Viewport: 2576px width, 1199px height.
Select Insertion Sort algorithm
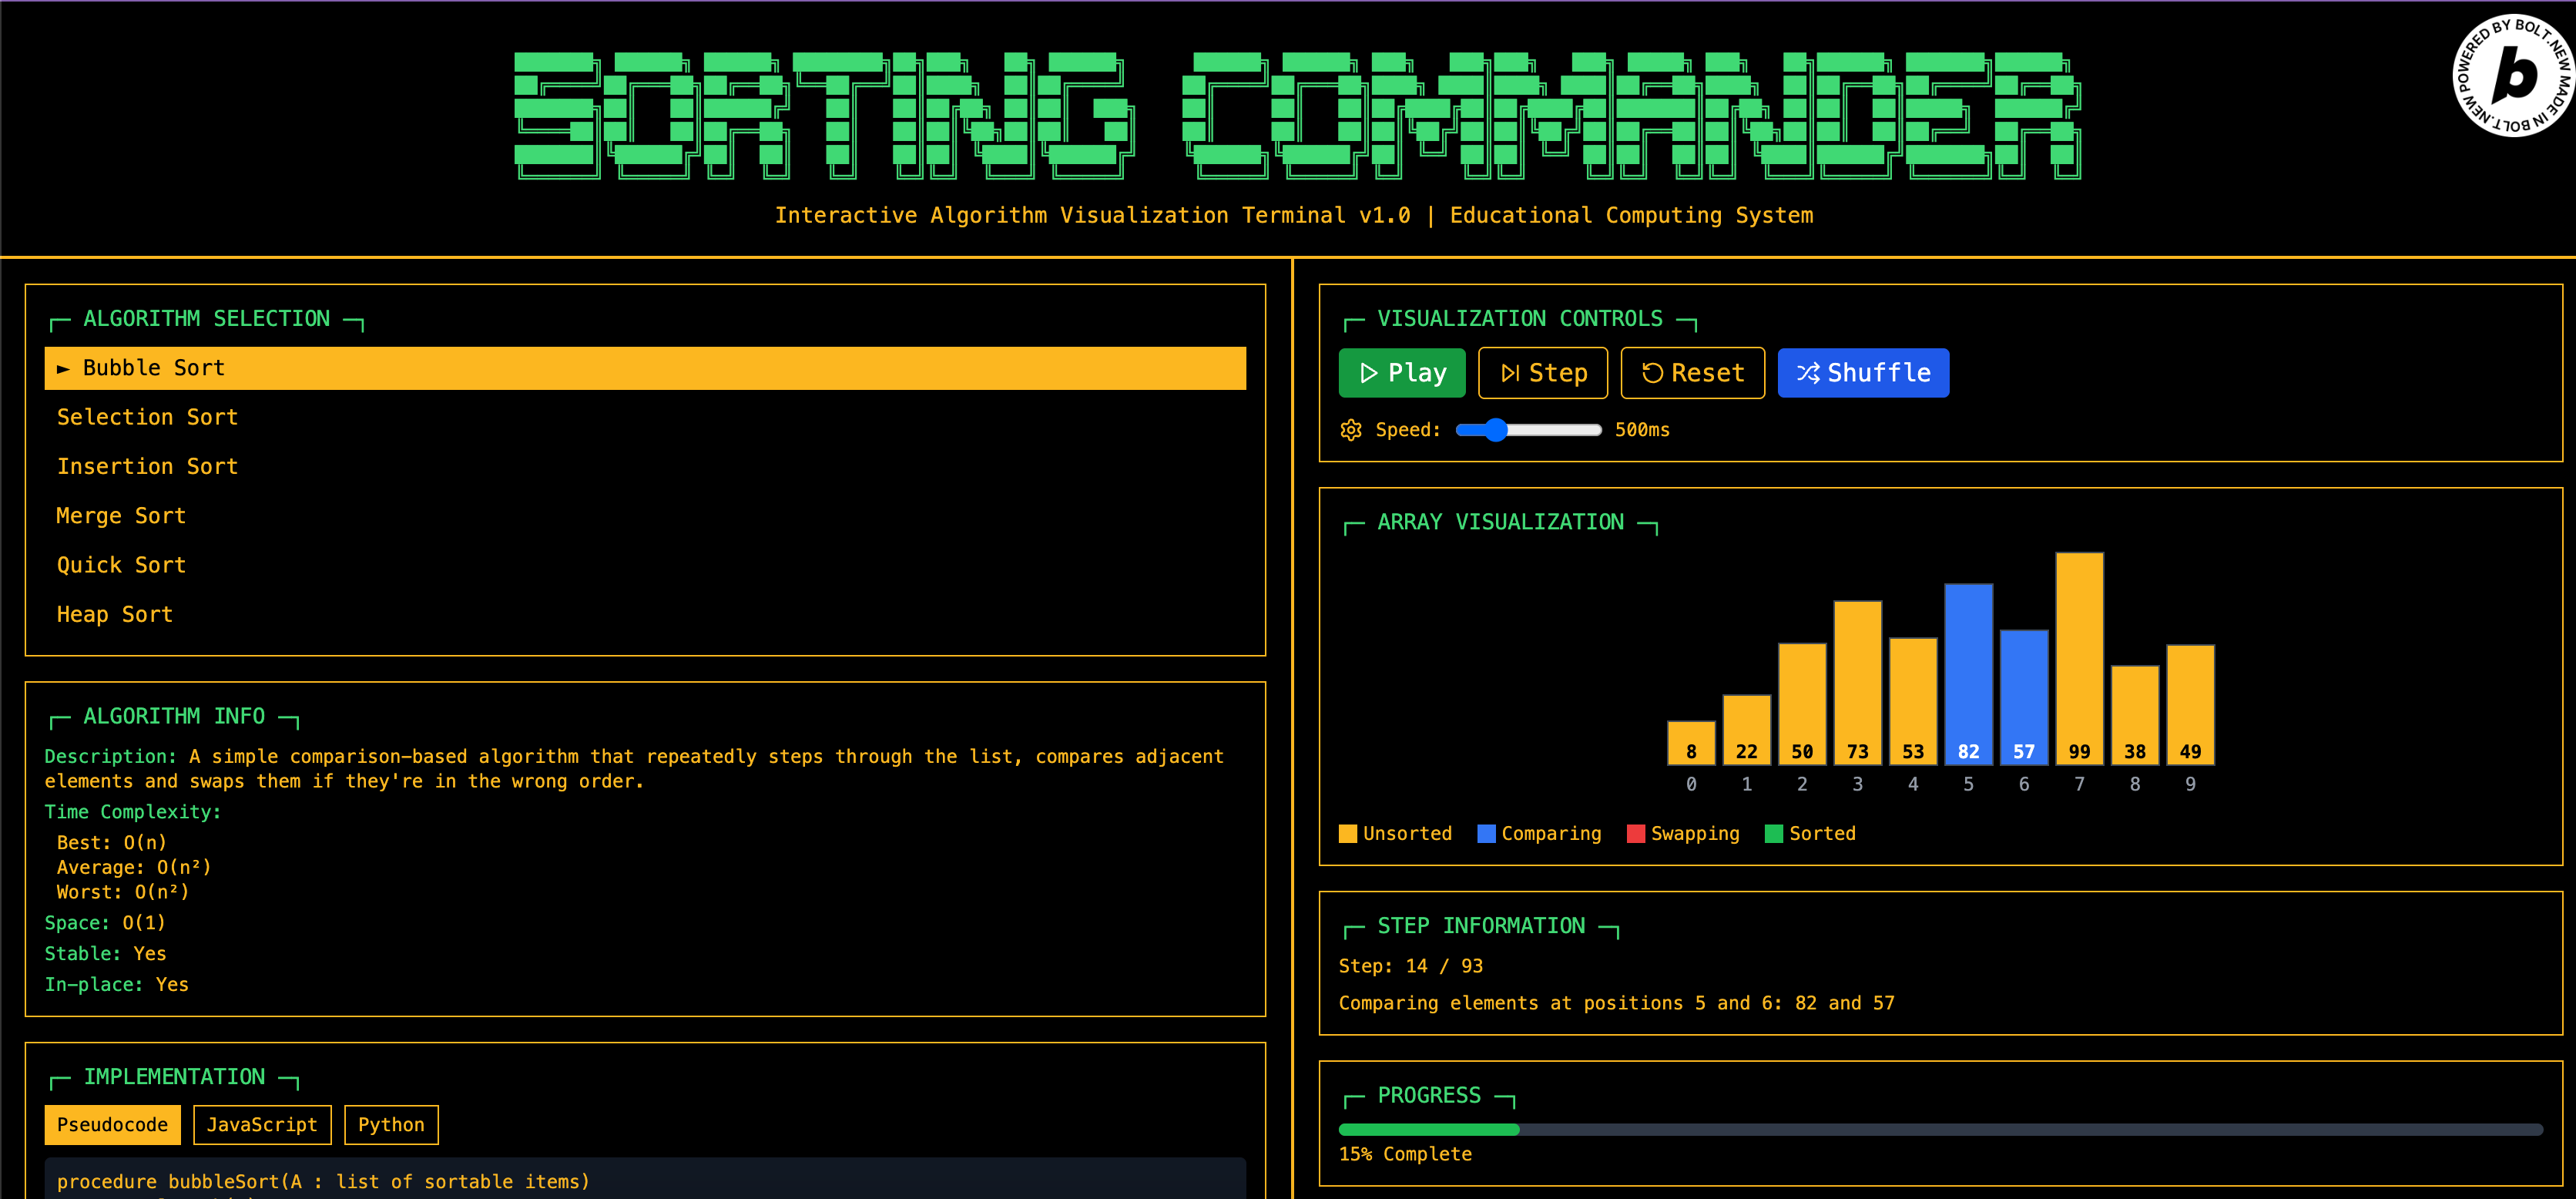pos(147,466)
